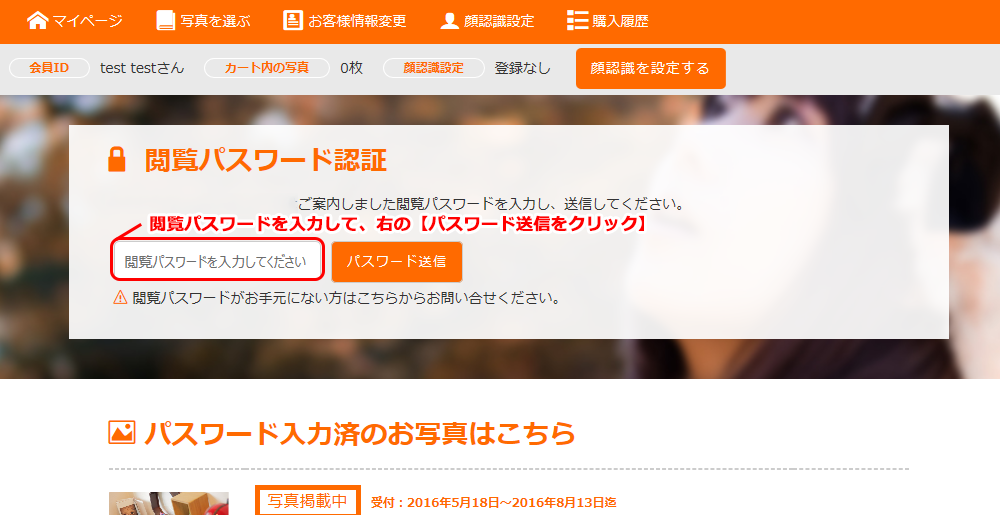This screenshot has height=515, width=1000.
Task: Click the photo album icon beside 写真を選ぶ
Action: click(x=166, y=20)
